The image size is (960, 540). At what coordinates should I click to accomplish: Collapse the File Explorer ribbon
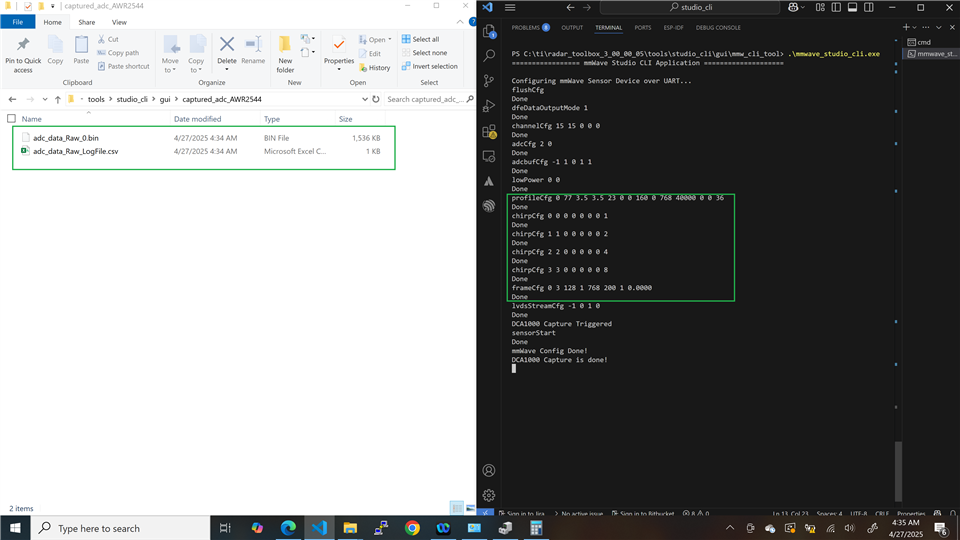pyautogui.click(x=460, y=22)
